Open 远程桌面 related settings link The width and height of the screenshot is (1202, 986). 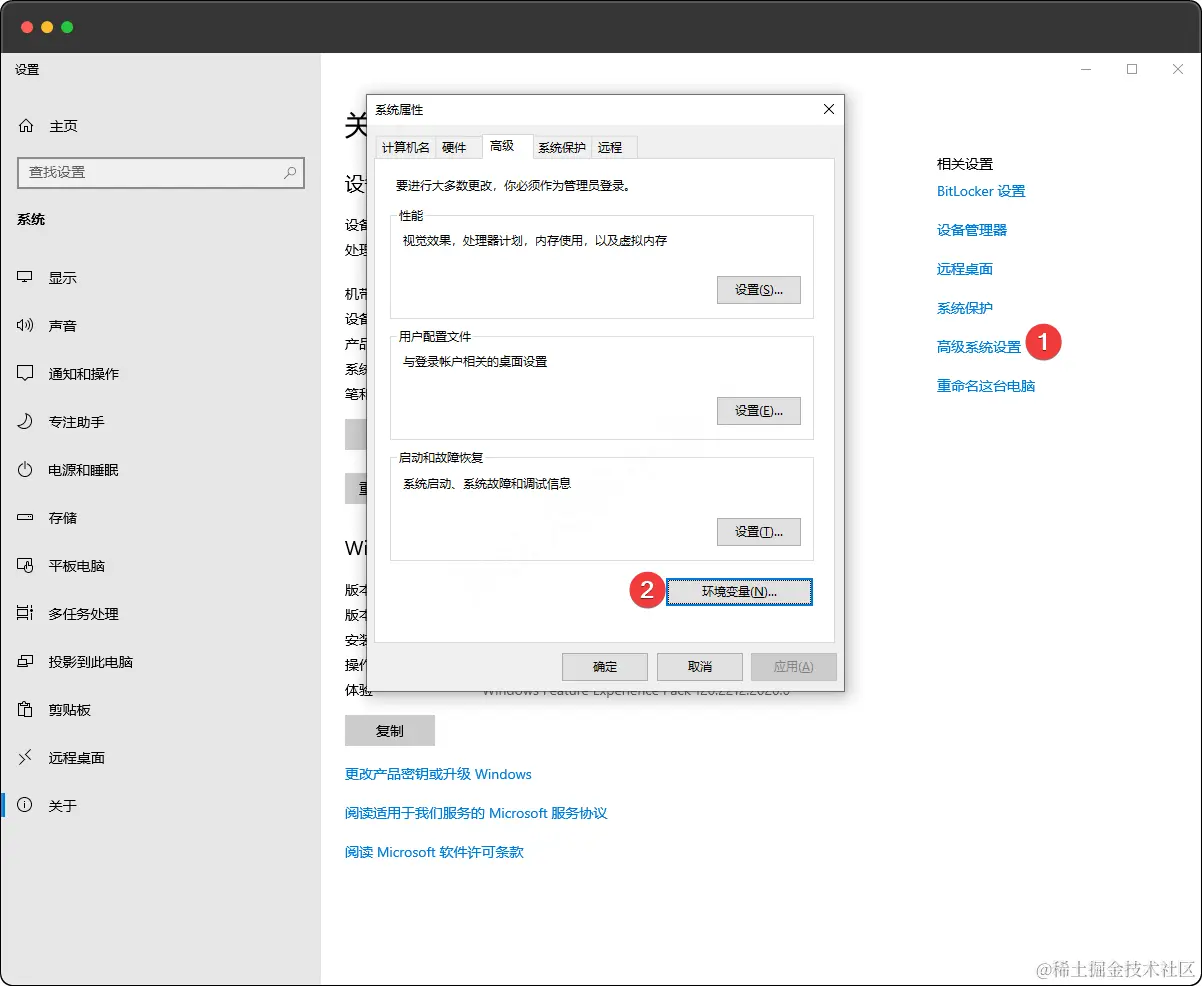click(x=965, y=269)
